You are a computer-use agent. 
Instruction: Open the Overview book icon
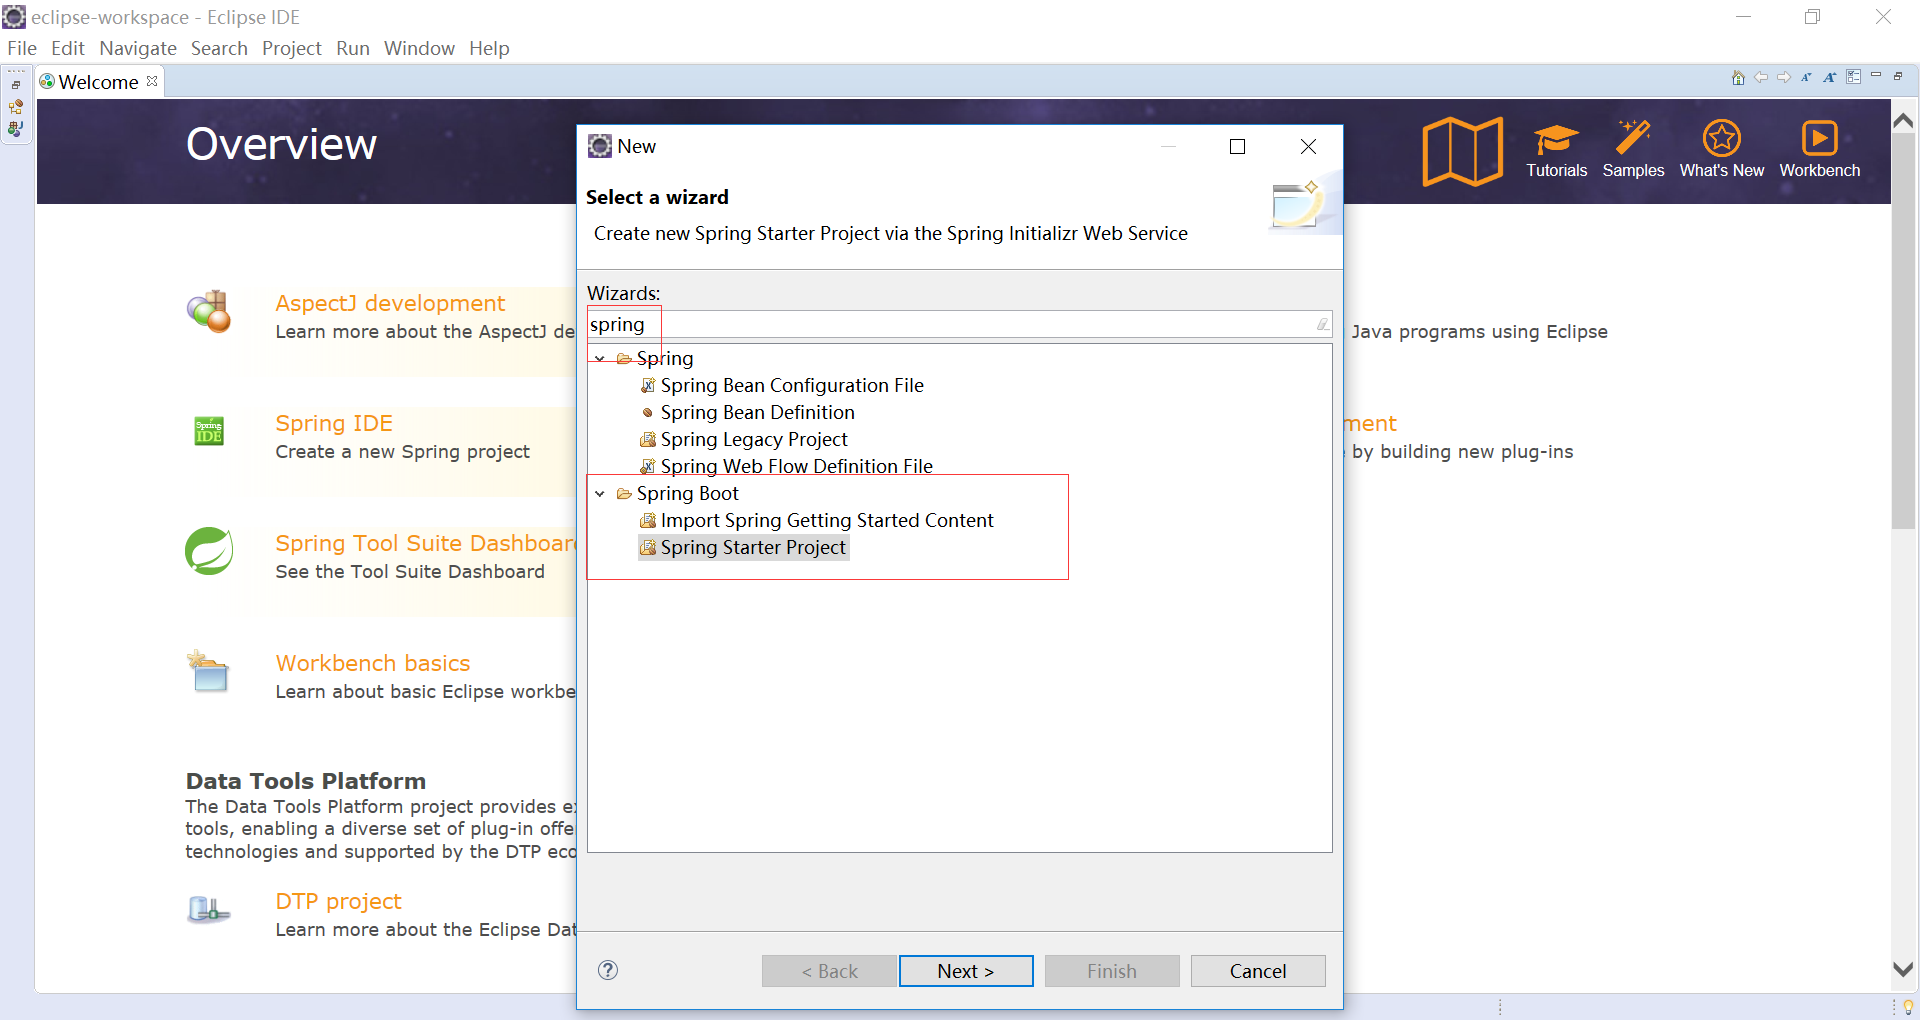1462,151
